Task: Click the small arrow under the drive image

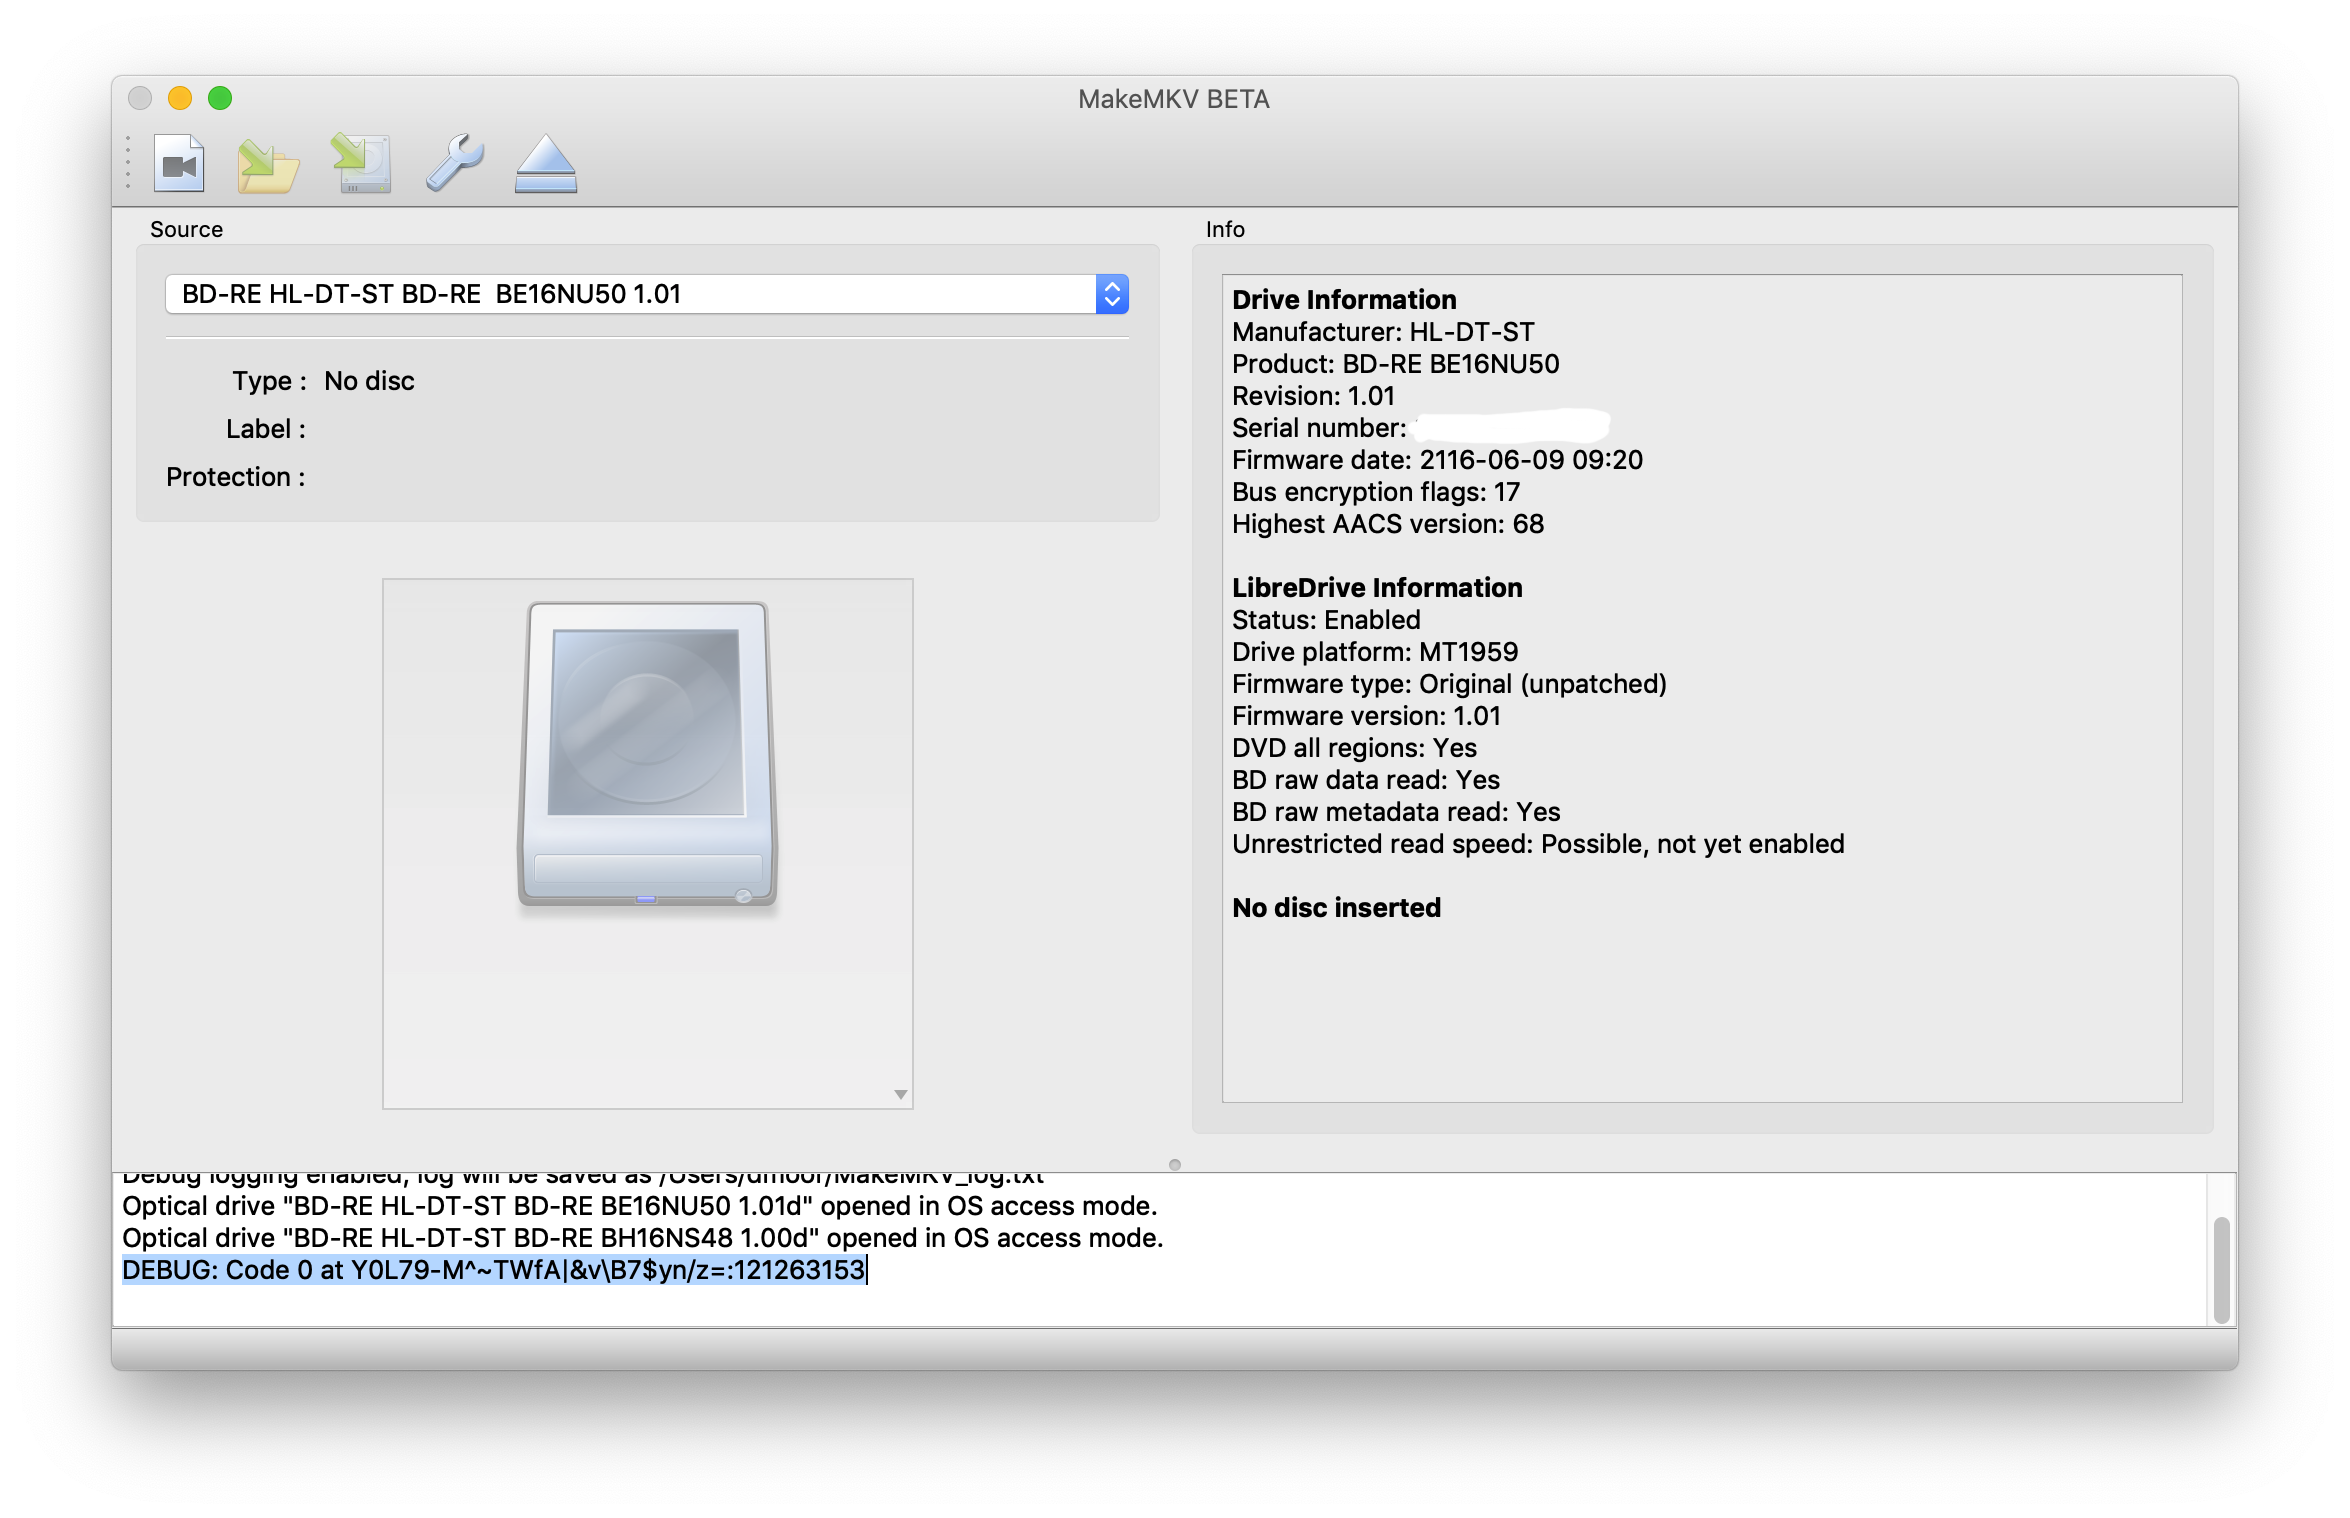Action: [x=901, y=1095]
